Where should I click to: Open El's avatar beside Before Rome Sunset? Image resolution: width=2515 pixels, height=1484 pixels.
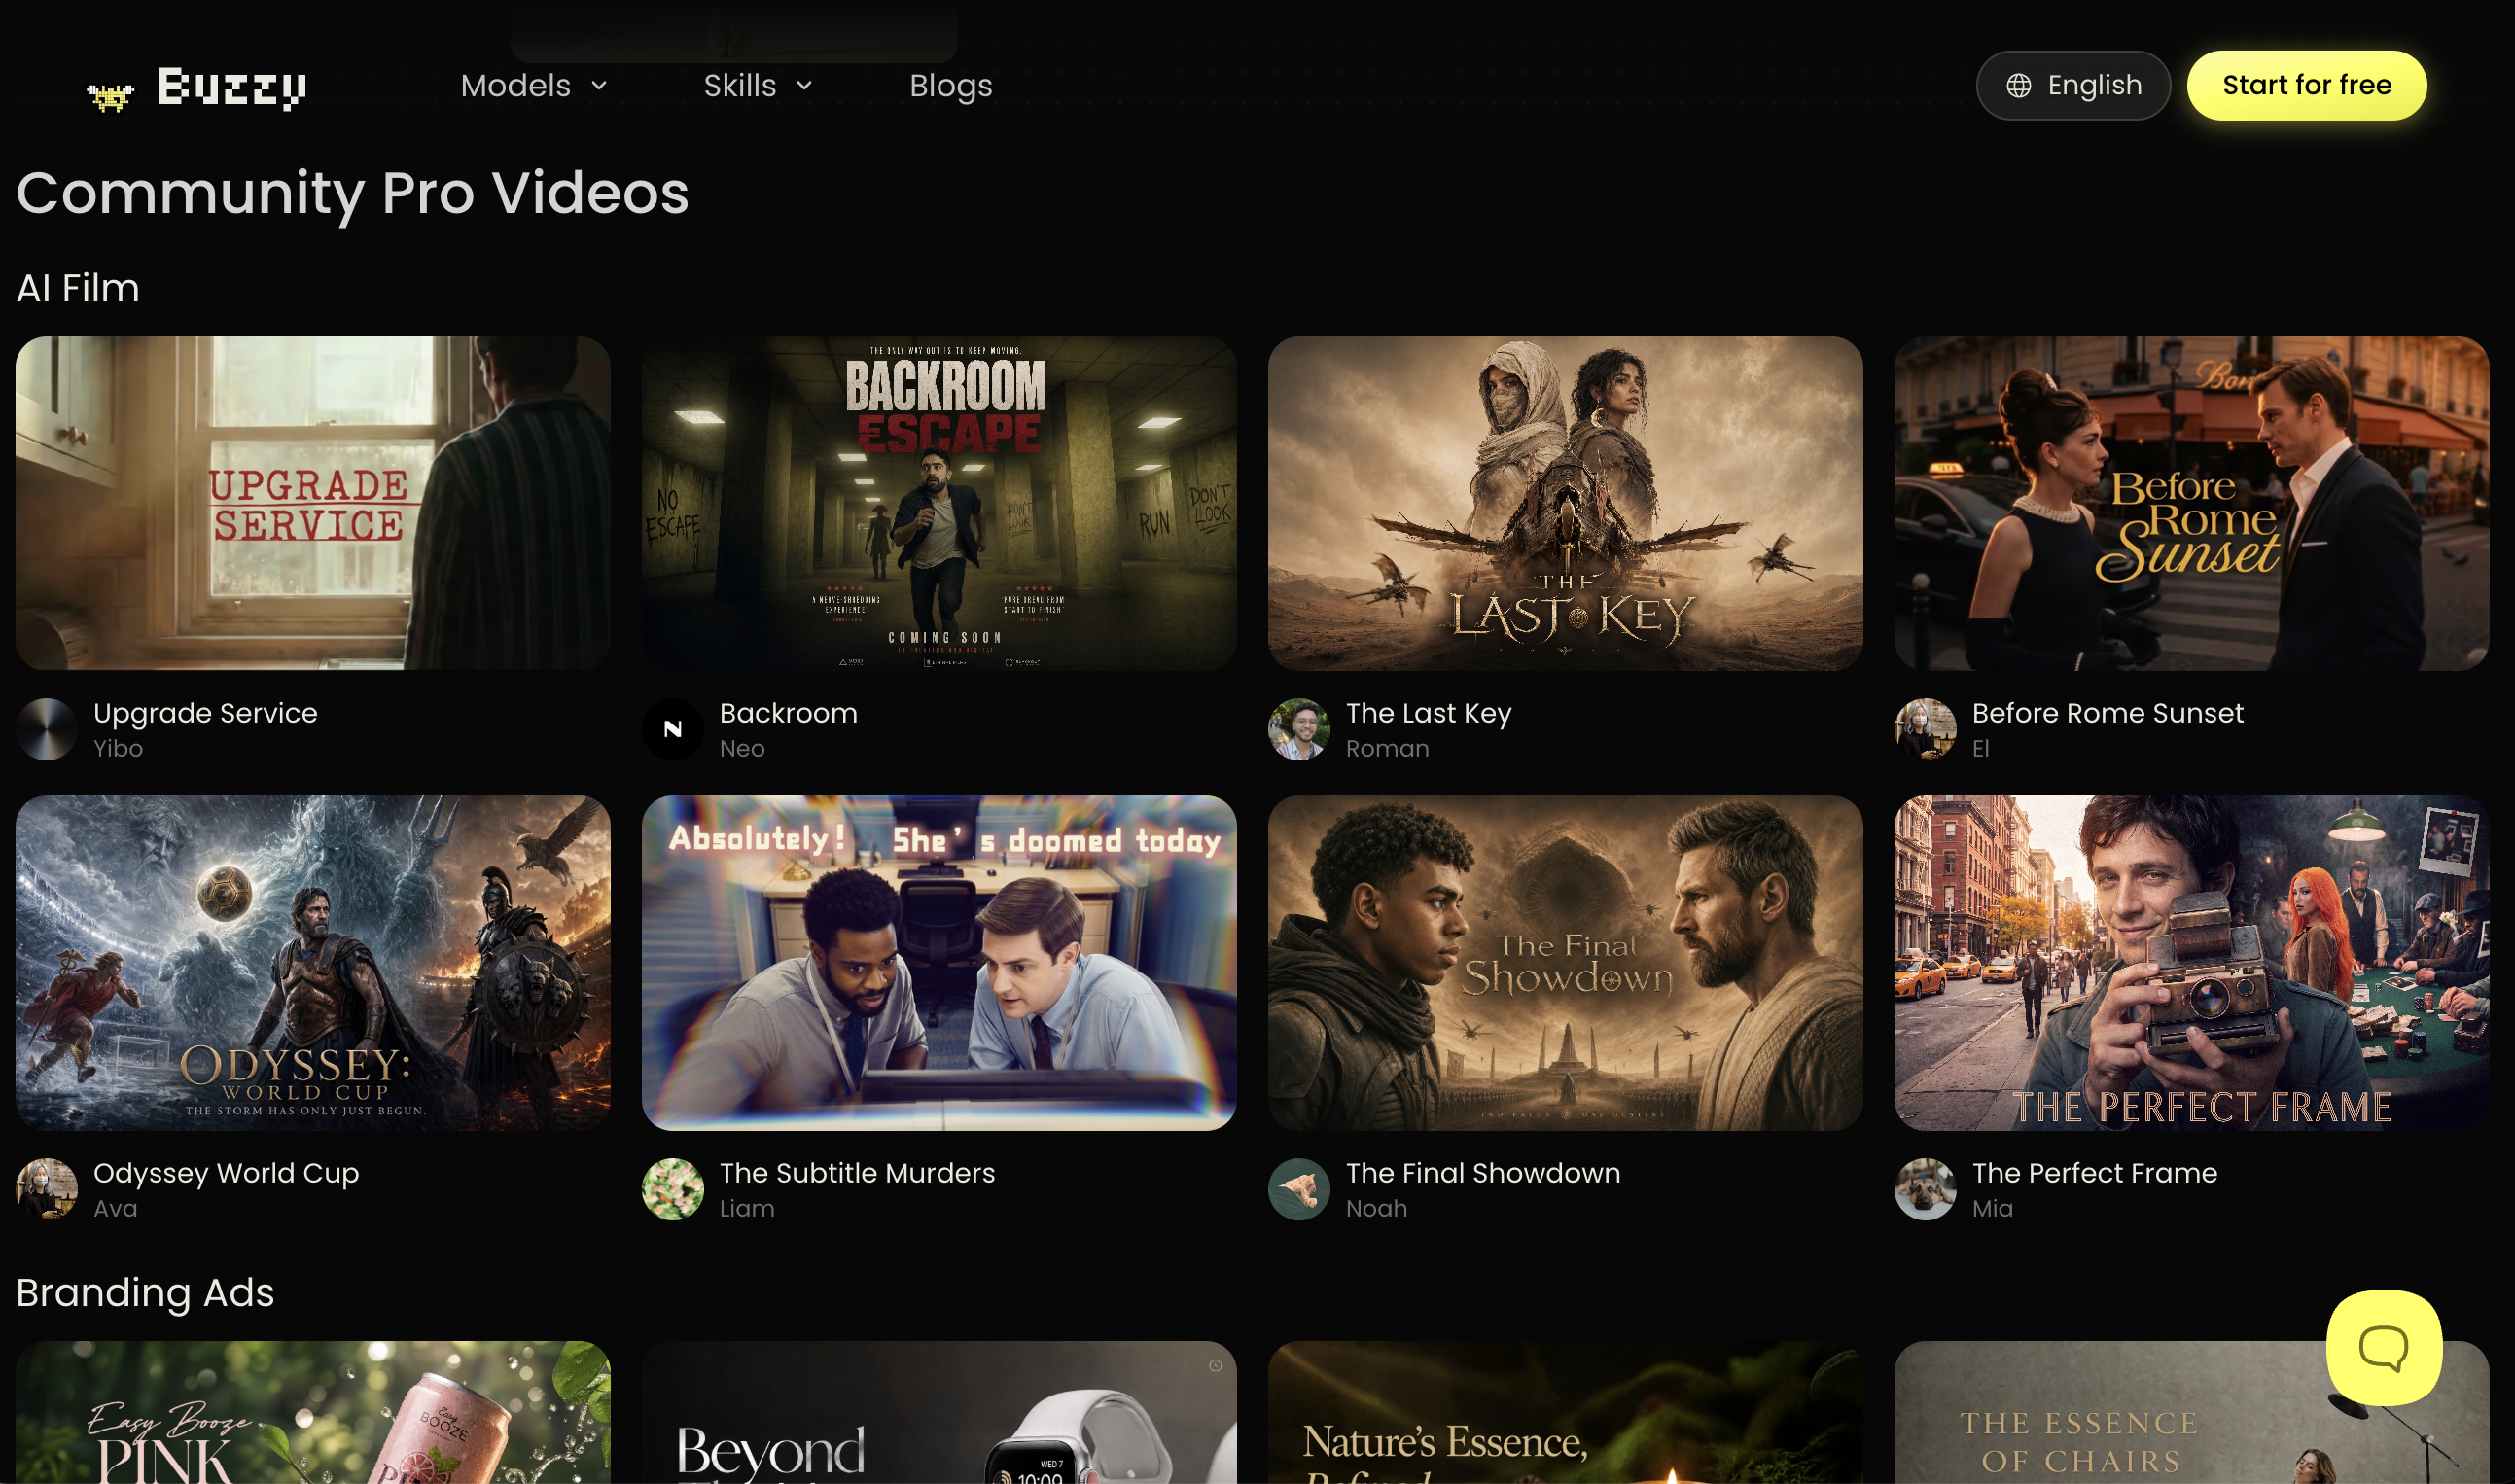[1925, 729]
